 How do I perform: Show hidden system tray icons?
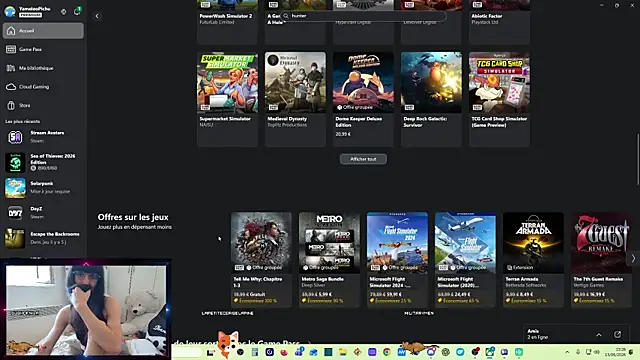pos(567,352)
